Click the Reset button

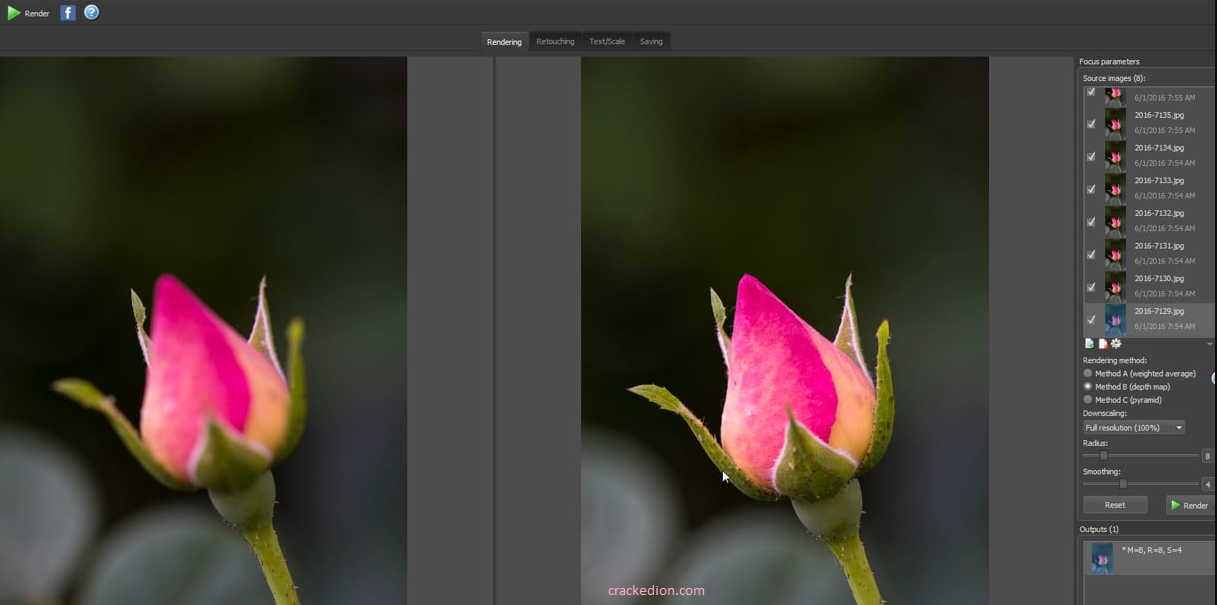pos(1115,505)
